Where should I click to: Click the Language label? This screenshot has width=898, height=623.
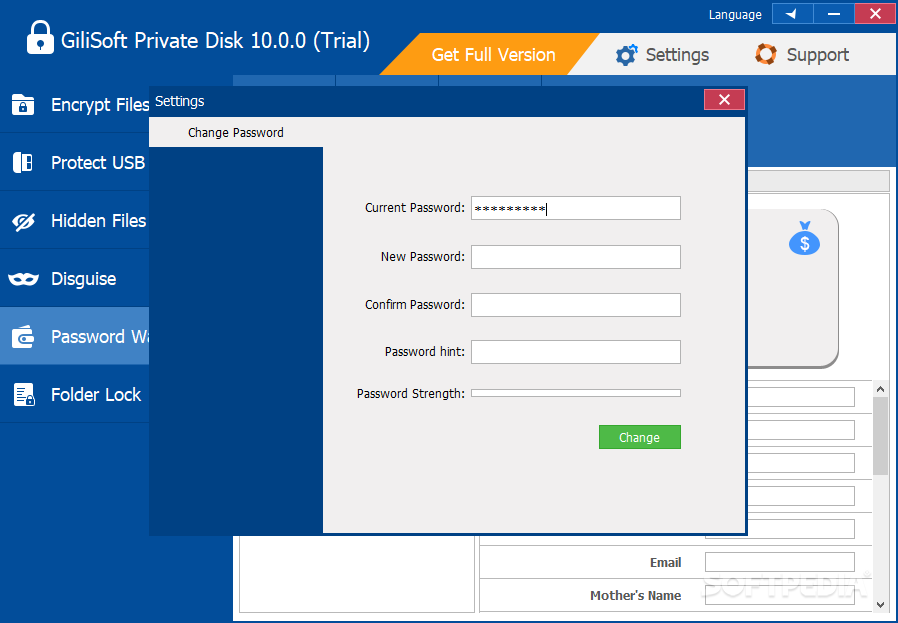[735, 14]
